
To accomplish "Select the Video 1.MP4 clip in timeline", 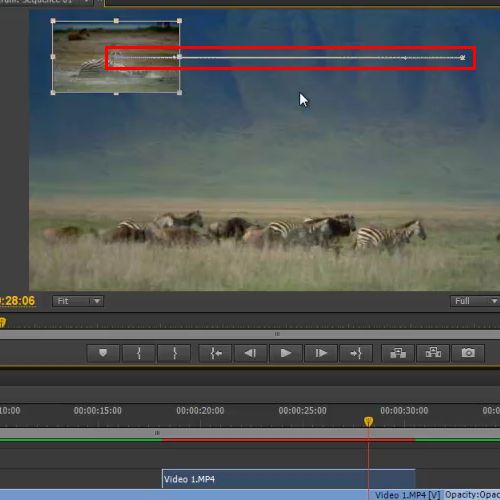I will tap(289, 479).
